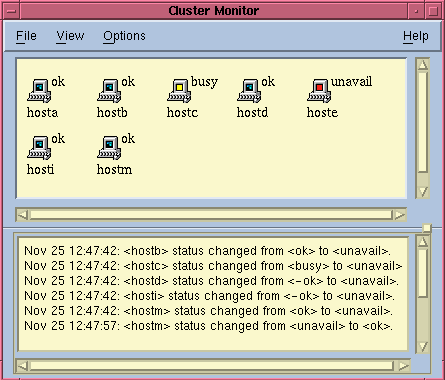Click the left arrow of log panel horizontal scrollbar
Image resolution: width=445 pixels, height=380 pixels.
pos(23,366)
